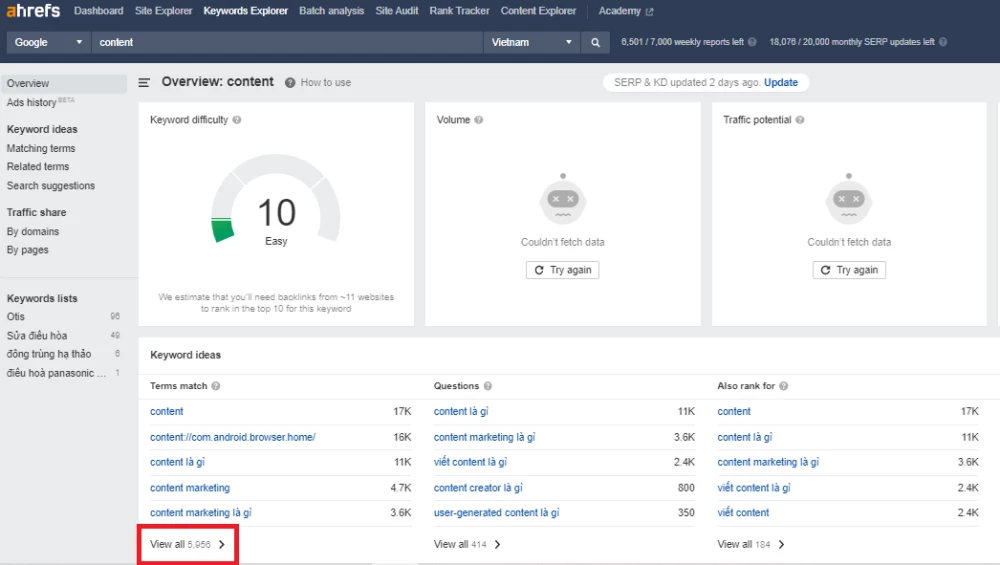
Task: Click the Questions info icon
Action: [x=488, y=386]
